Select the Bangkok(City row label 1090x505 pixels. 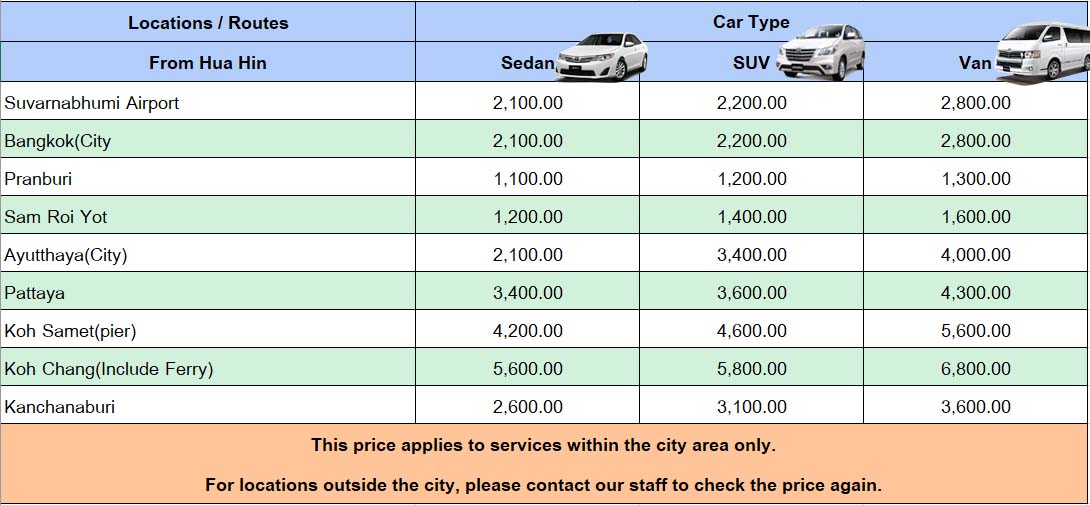[58, 140]
